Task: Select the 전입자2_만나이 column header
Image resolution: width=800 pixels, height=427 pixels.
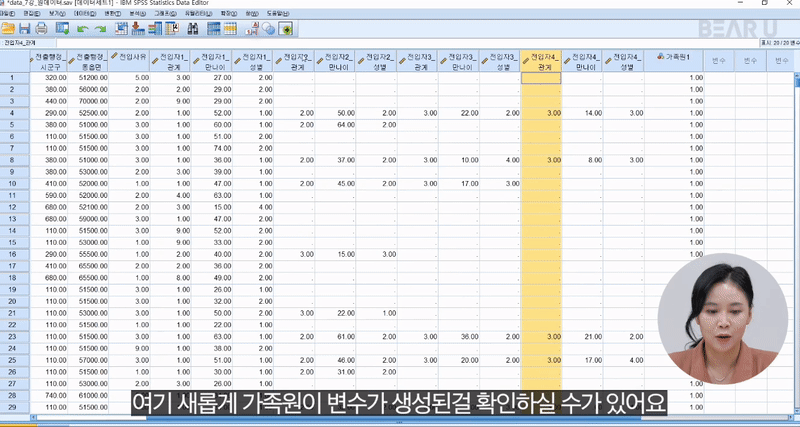Action: [335, 61]
